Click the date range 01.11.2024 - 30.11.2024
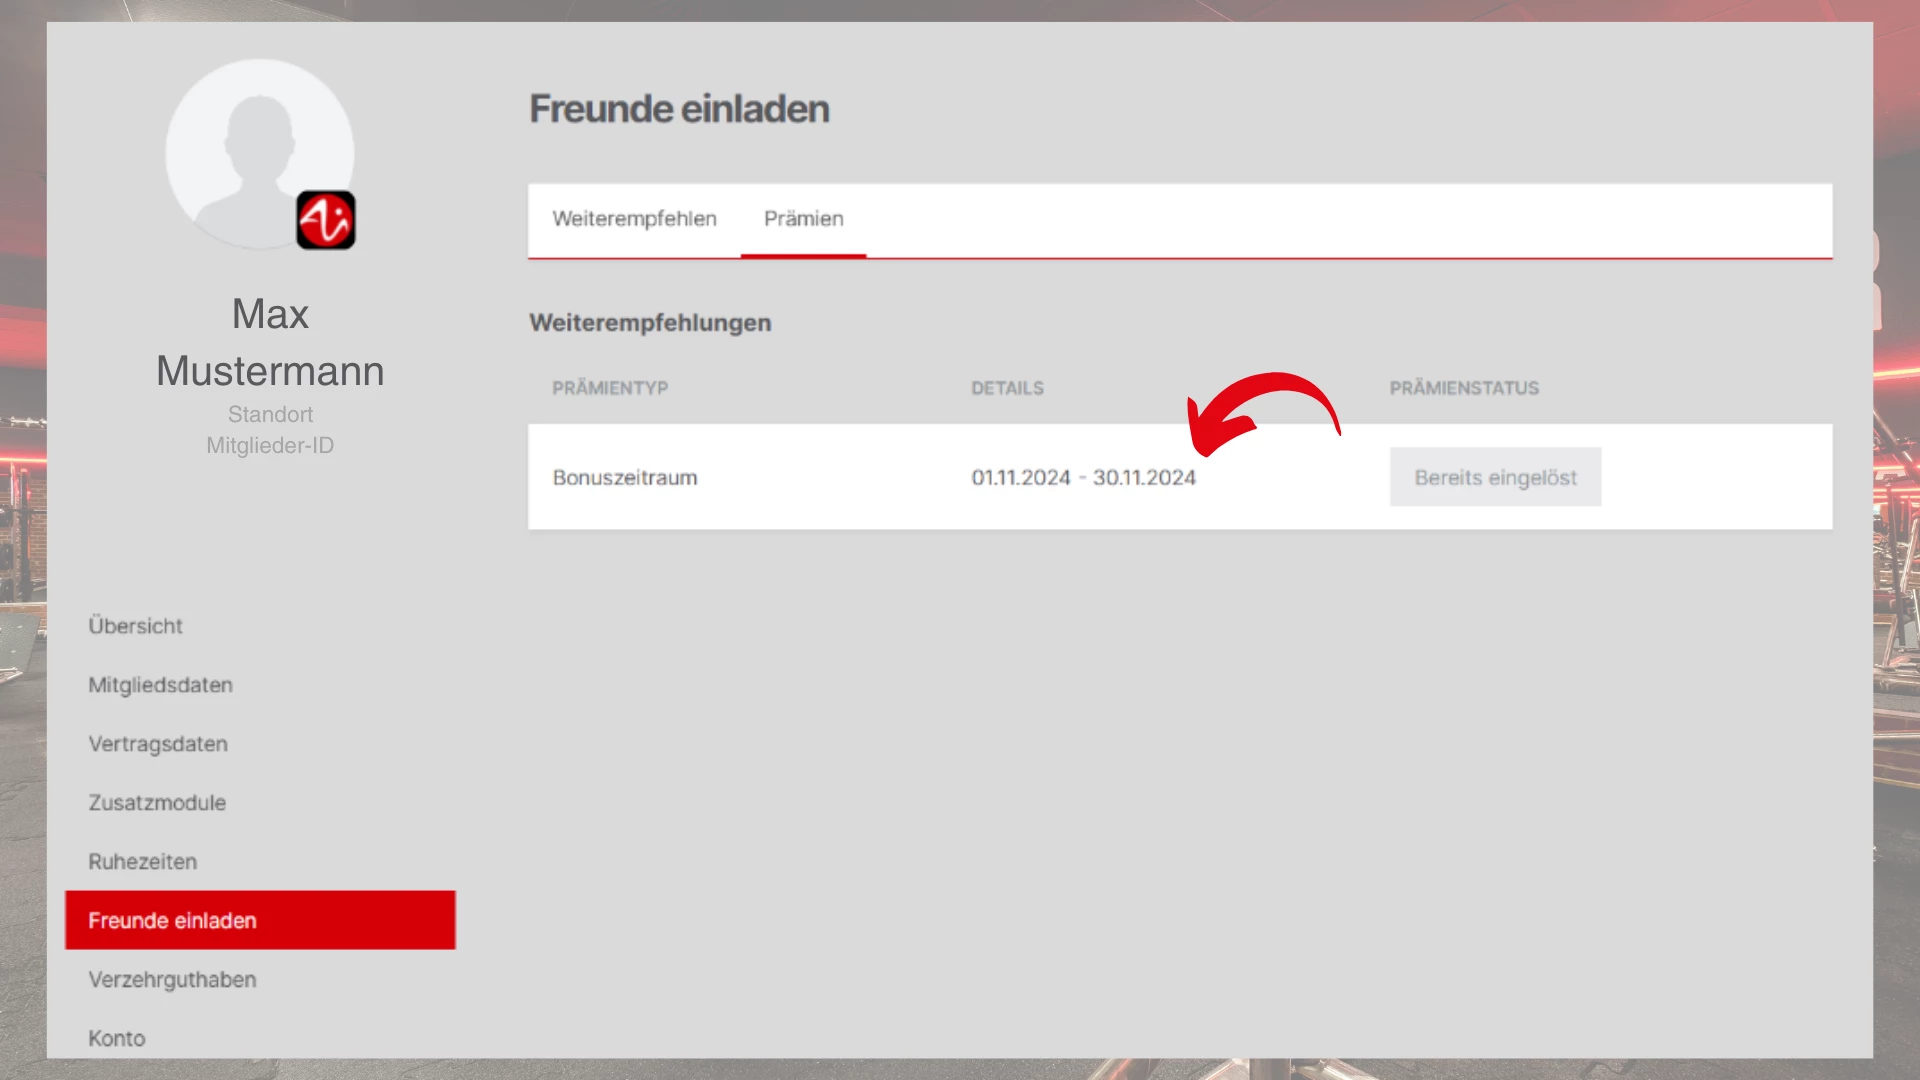This screenshot has height=1080, width=1920. click(x=1083, y=478)
